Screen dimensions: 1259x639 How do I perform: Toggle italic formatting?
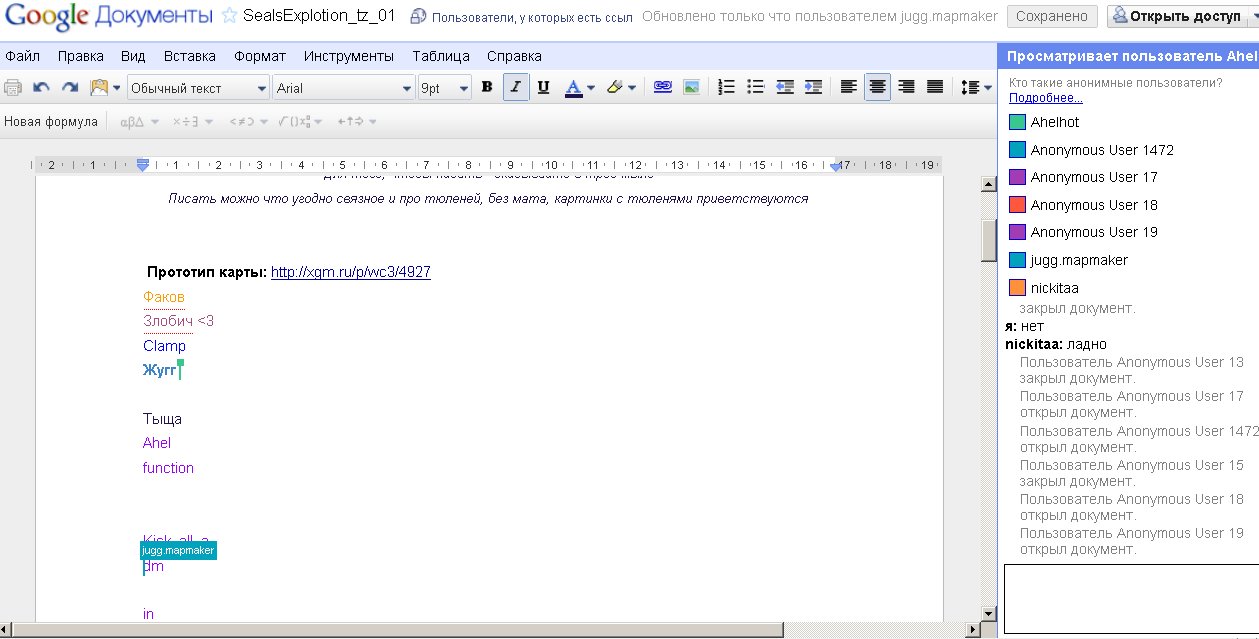pyautogui.click(x=515, y=88)
